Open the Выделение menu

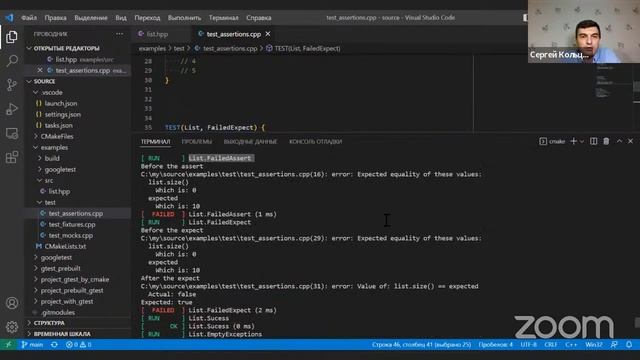(x=91, y=18)
